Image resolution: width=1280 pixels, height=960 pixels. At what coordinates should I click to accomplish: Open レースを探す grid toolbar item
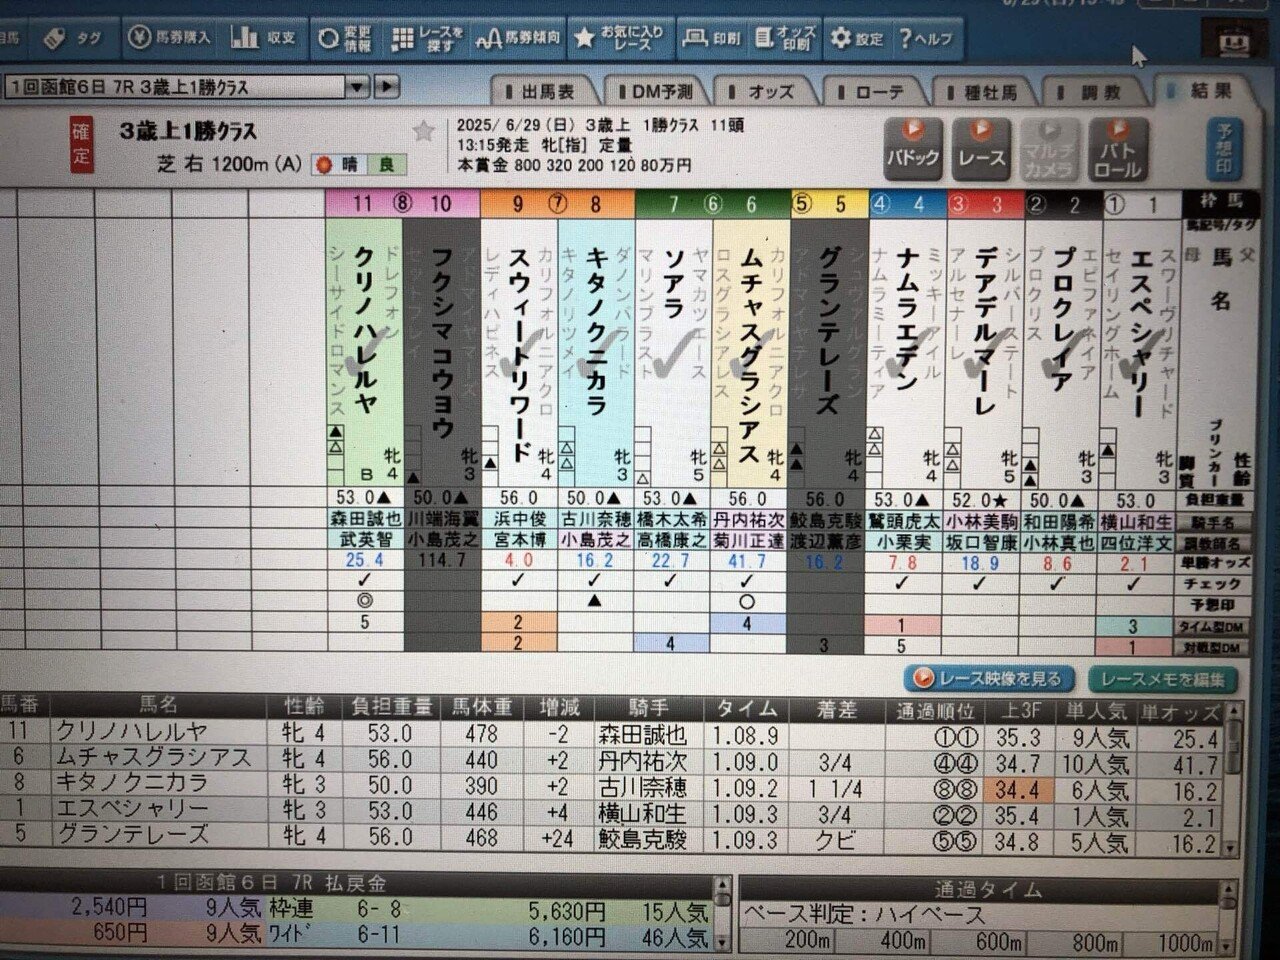[428, 38]
